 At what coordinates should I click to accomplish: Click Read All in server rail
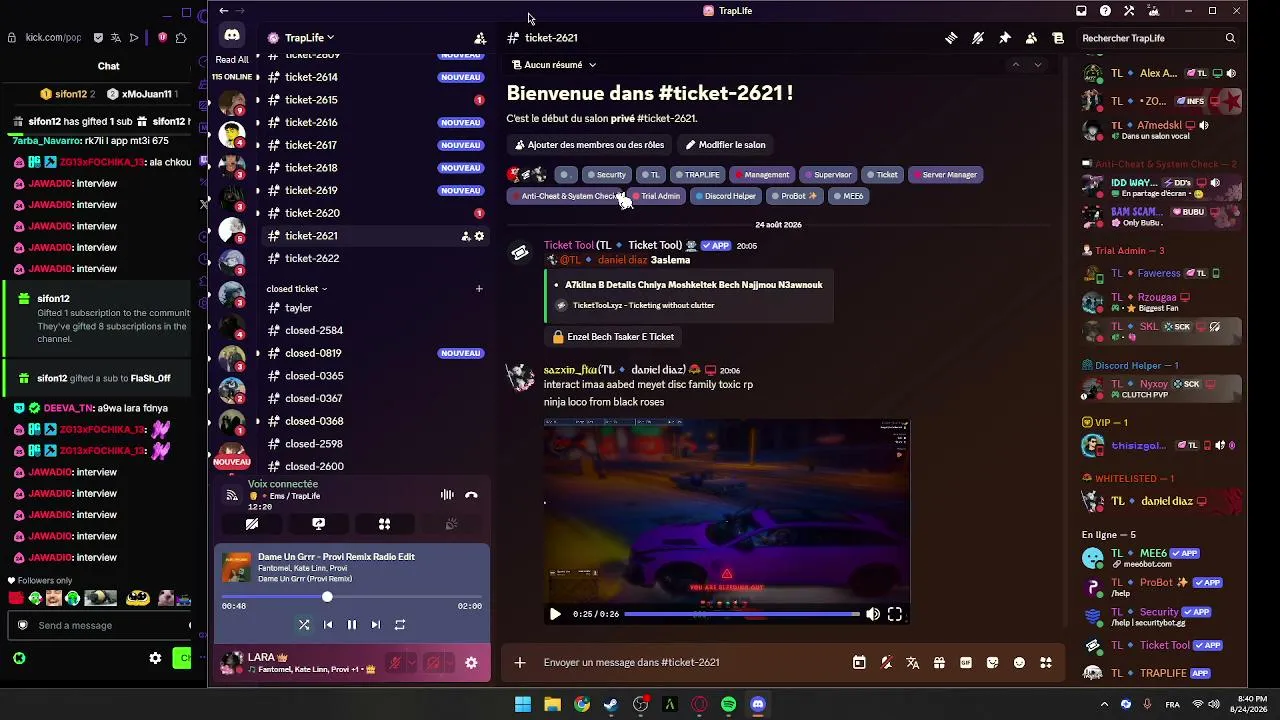pyautogui.click(x=232, y=60)
